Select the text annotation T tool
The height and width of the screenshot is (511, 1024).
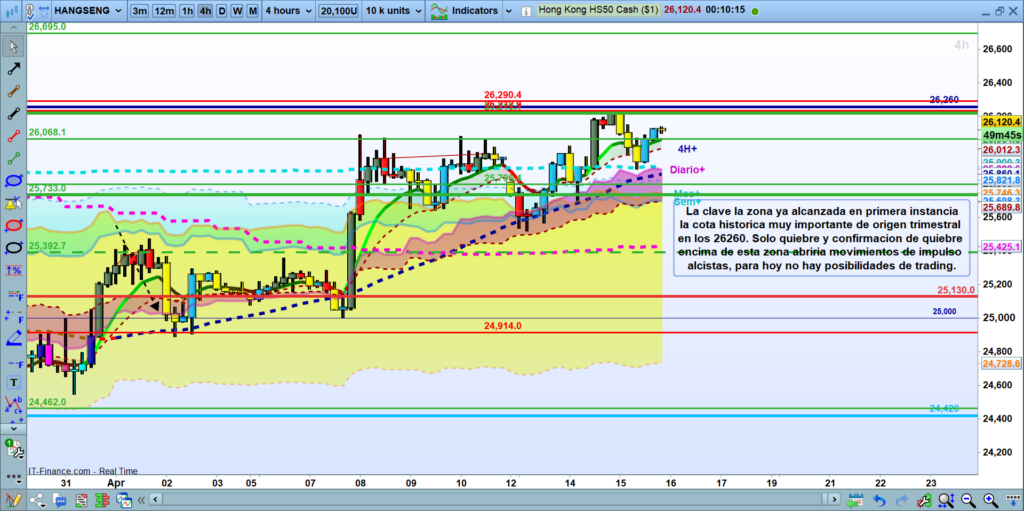13,381
